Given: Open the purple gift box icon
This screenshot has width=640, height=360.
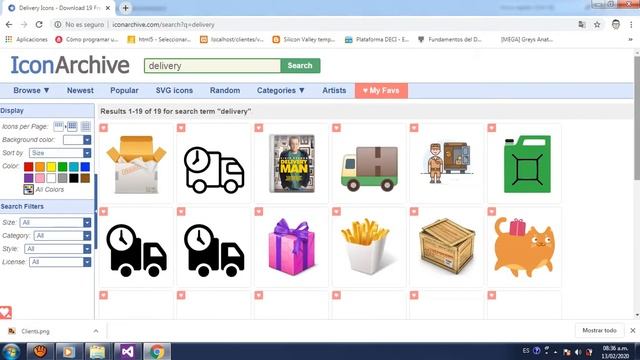Looking at the screenshot, I should [x=291, y=247].
